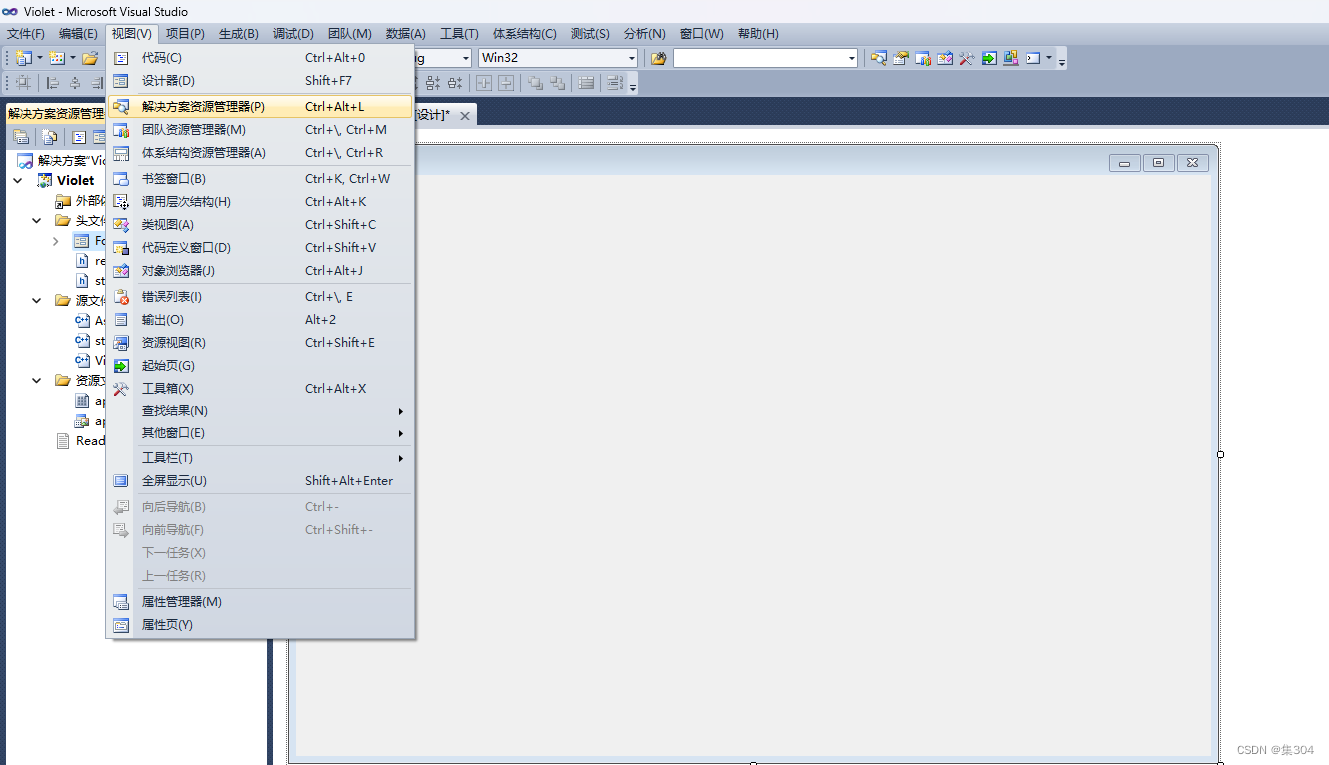Click the Open File folder icon
The image size is (1329, 765).
pos(90,58)
